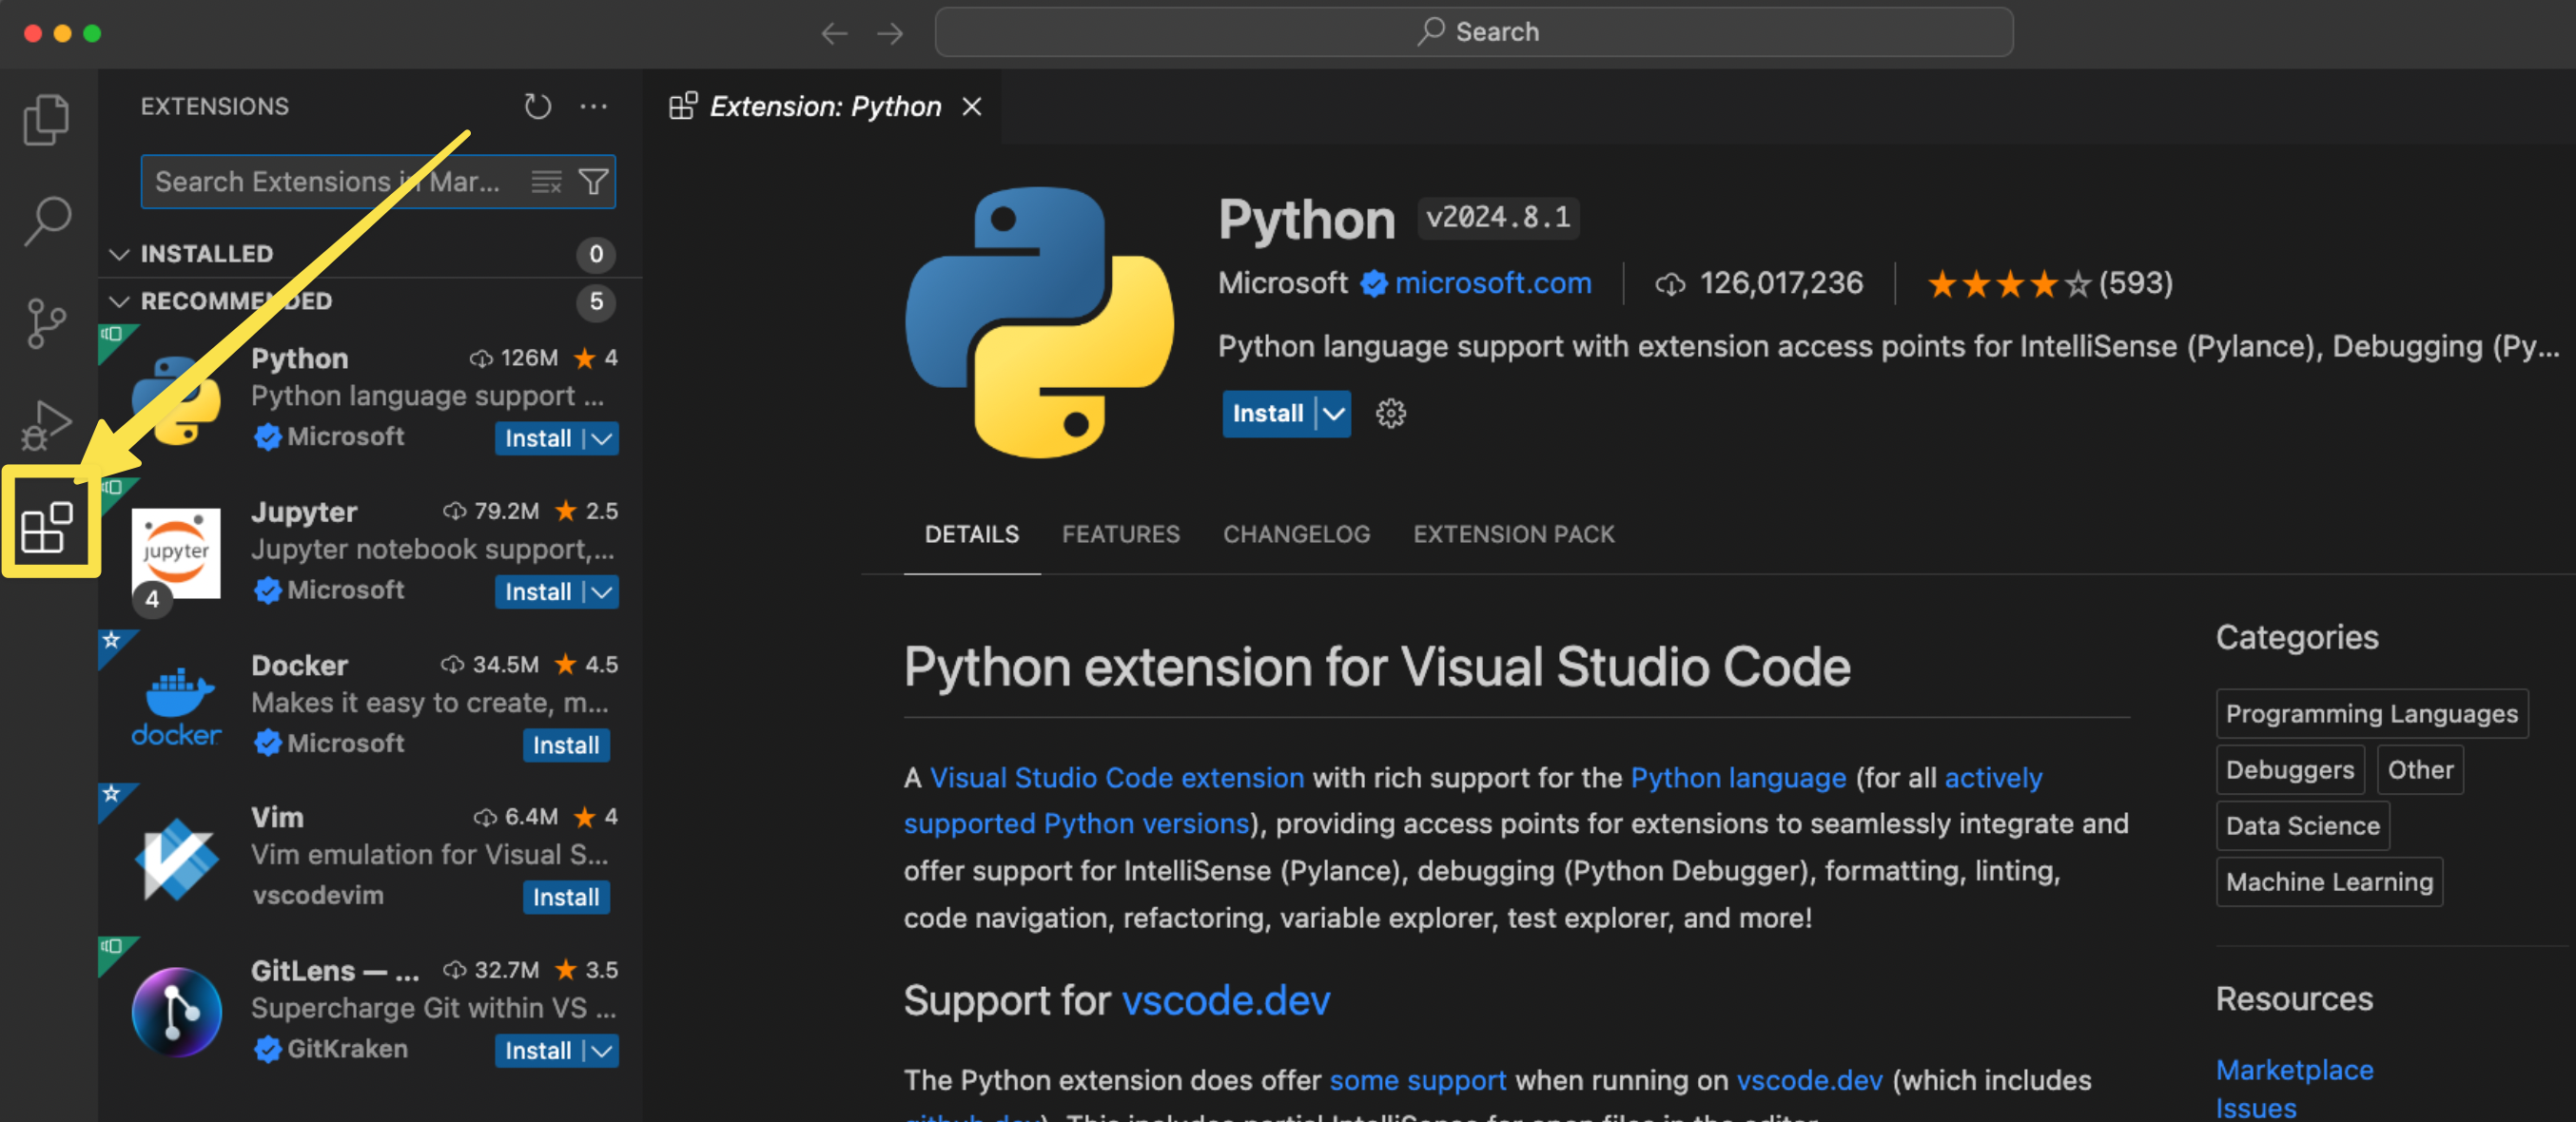
Task: Install the Jupyter extension
Action: [x=538, y=592]
